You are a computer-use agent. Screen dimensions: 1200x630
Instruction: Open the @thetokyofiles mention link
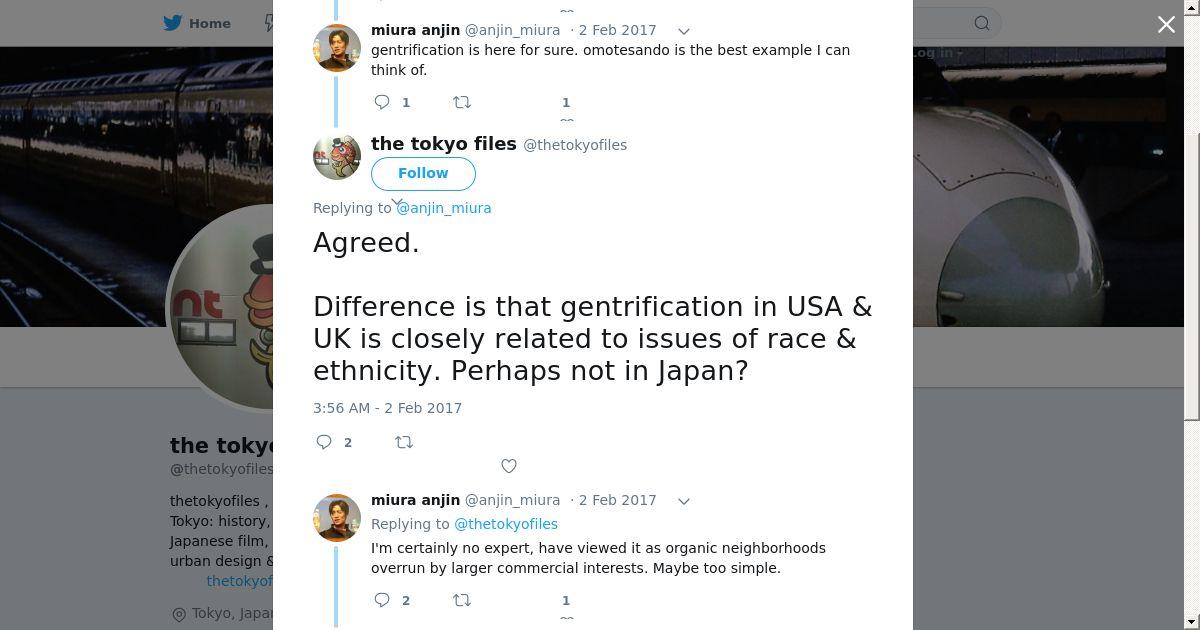tap(506, 524)
